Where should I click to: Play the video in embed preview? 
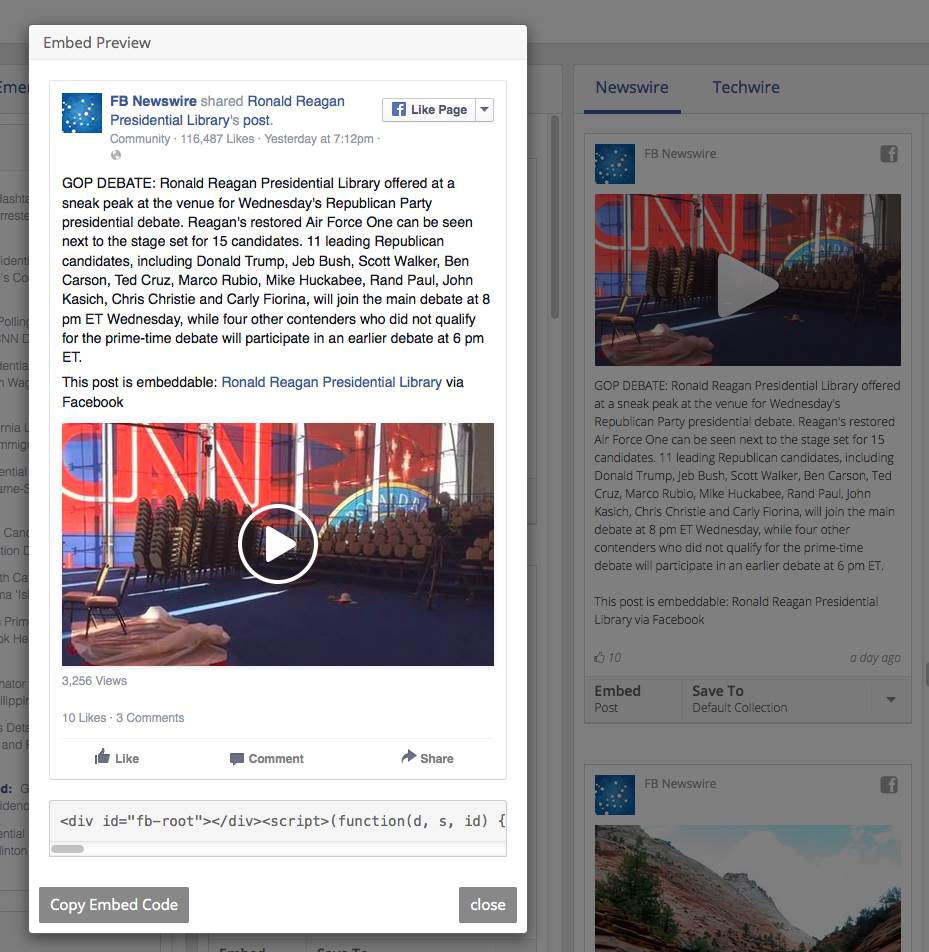click(277, 544)
